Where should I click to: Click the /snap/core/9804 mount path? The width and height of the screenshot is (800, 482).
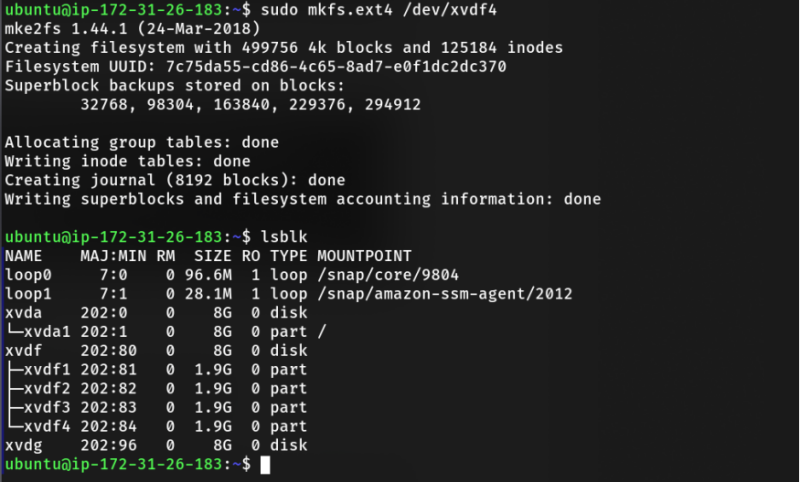(x=388, y=275)
